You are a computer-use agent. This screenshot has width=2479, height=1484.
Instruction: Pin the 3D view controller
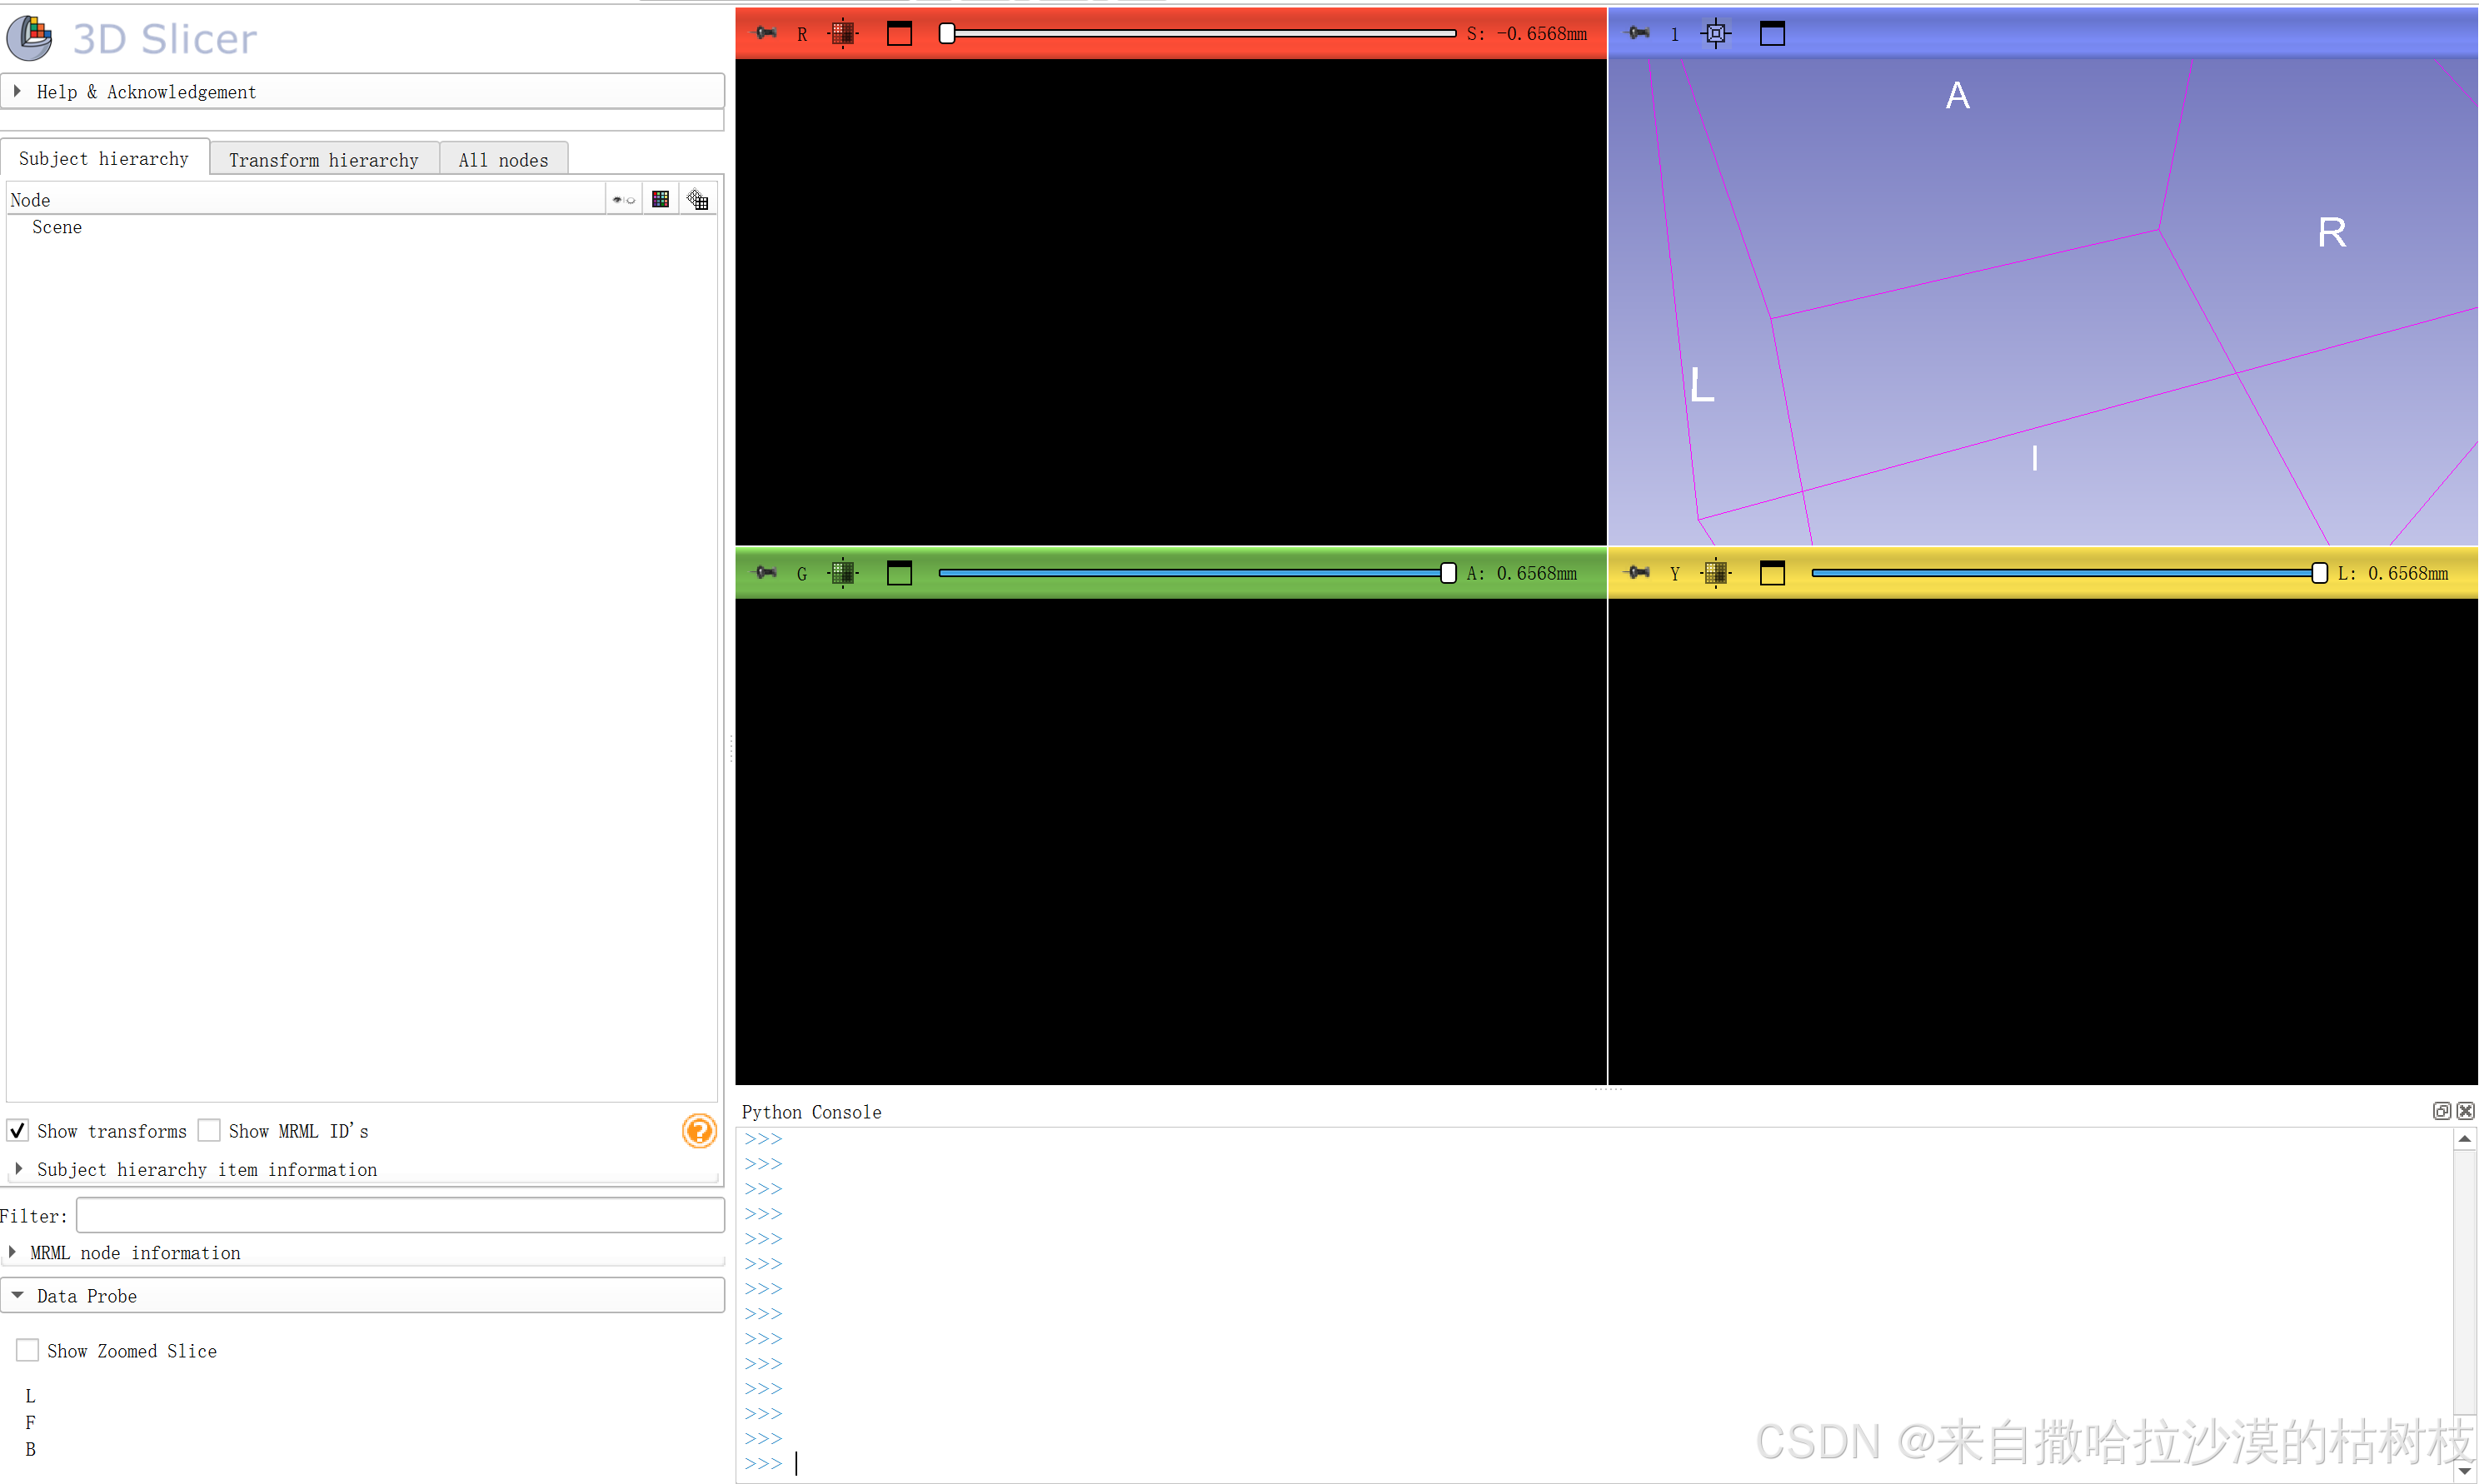(x=1638, y=33)
